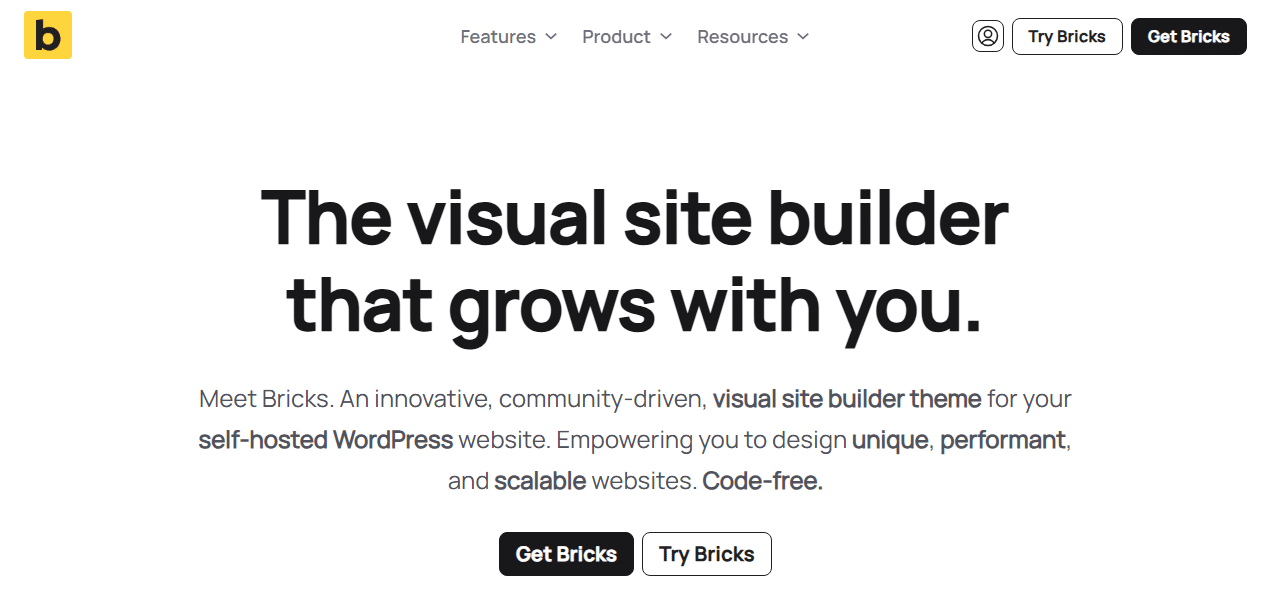Screen dimensions: 1287x589
Task: Click the bold "Code-free." text
Action: [762, 481]
